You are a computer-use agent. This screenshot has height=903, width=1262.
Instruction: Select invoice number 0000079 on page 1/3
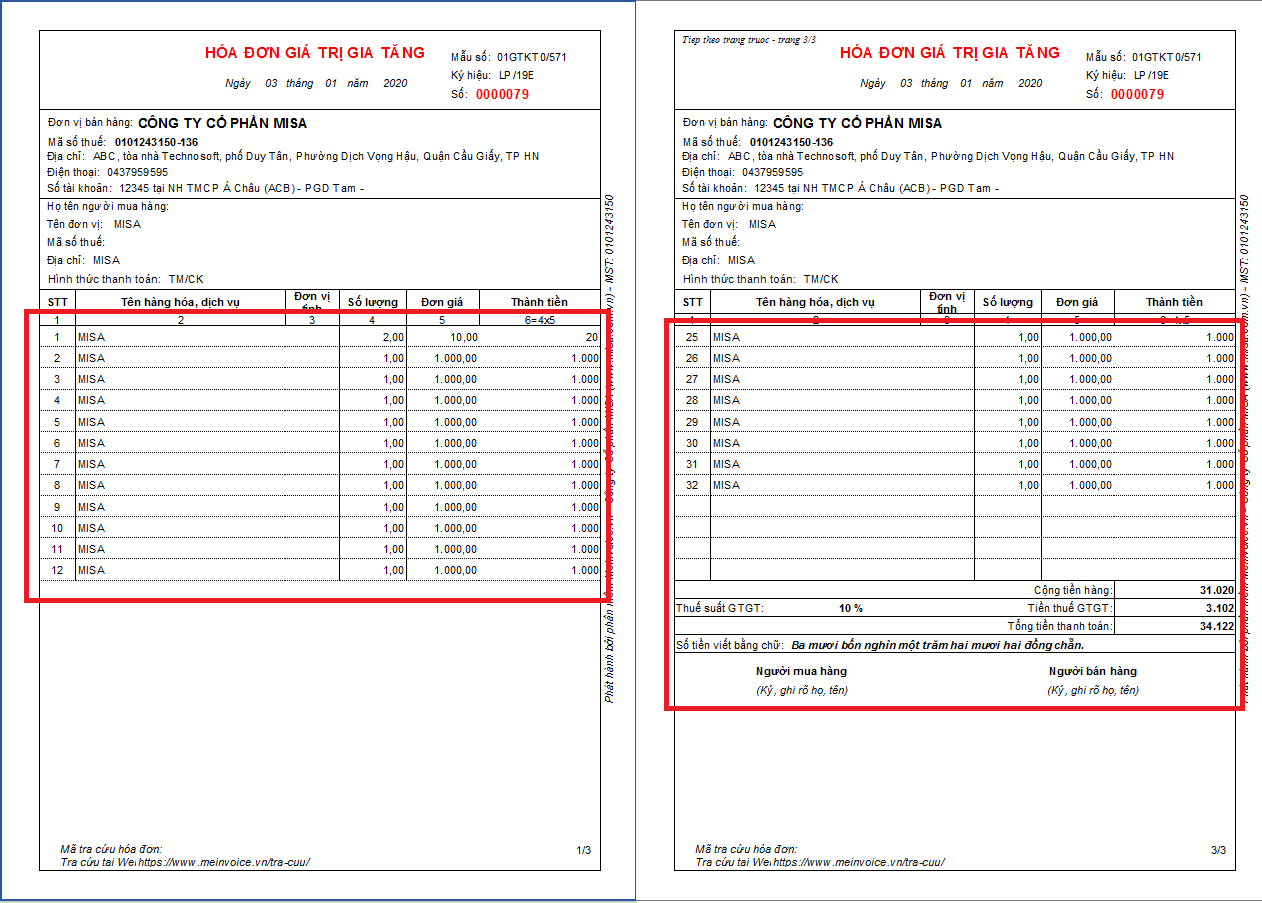click(x=502, y=95)
